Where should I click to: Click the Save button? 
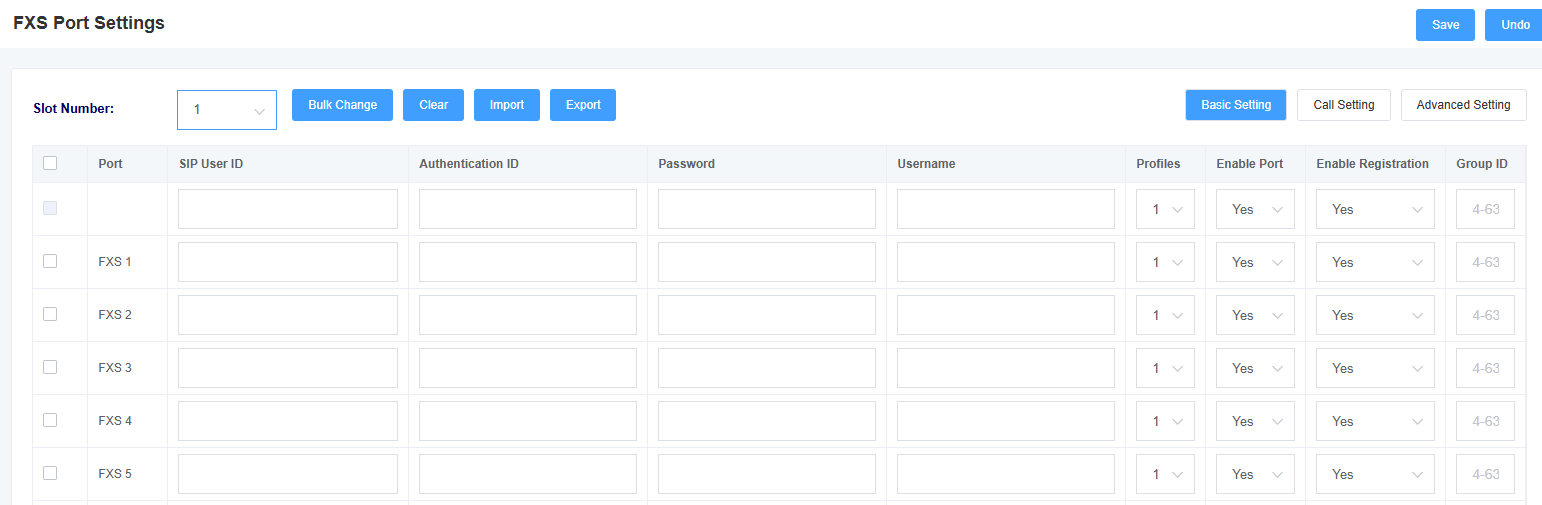(1445, 25)
